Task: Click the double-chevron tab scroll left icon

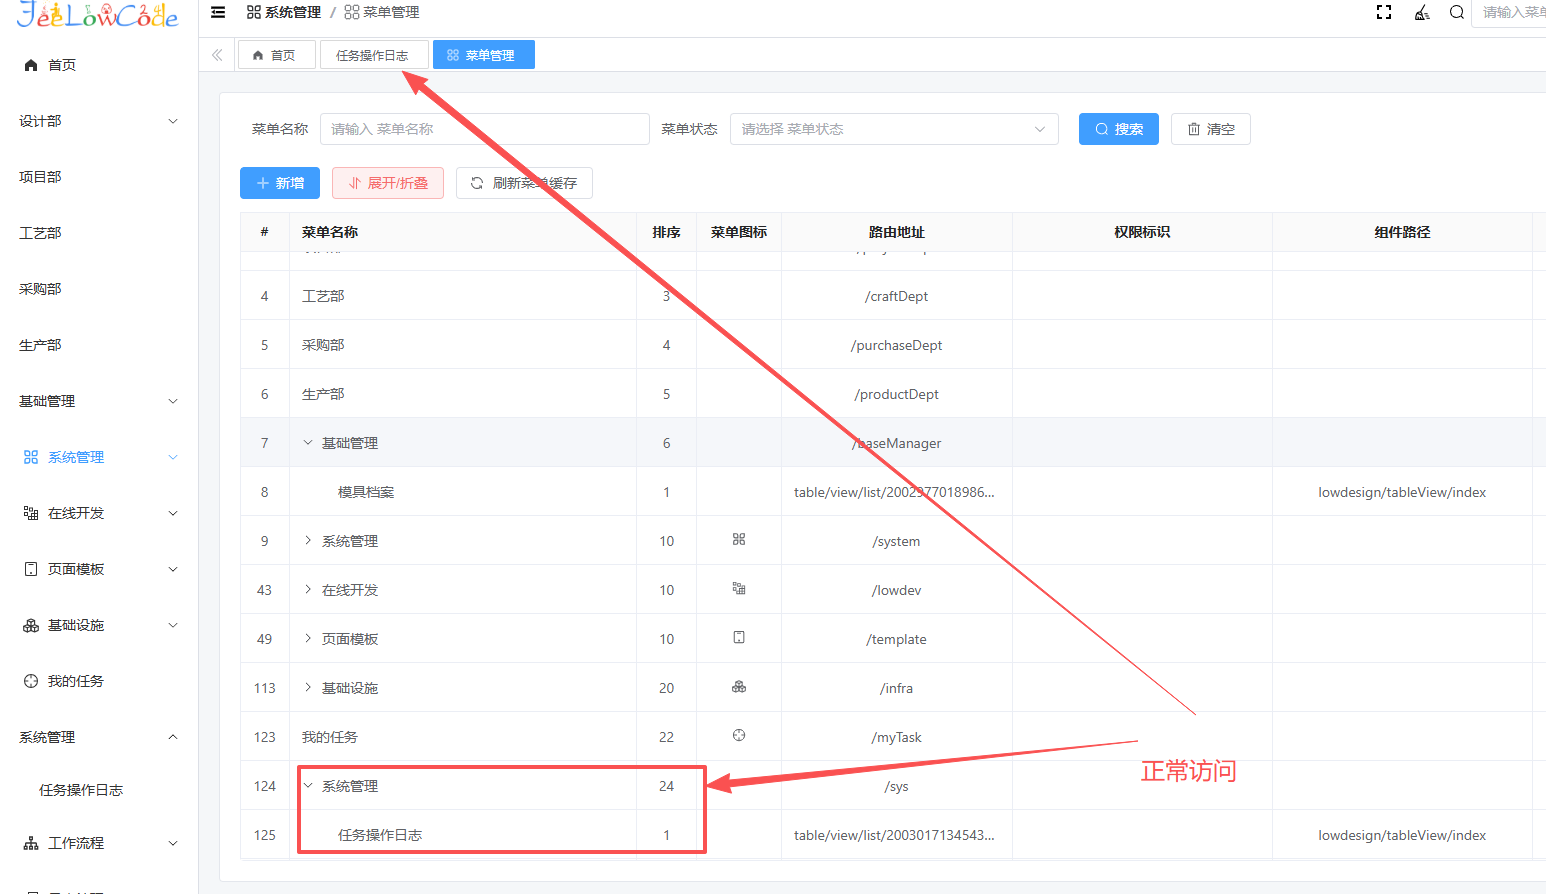Action: pos(217,55)
